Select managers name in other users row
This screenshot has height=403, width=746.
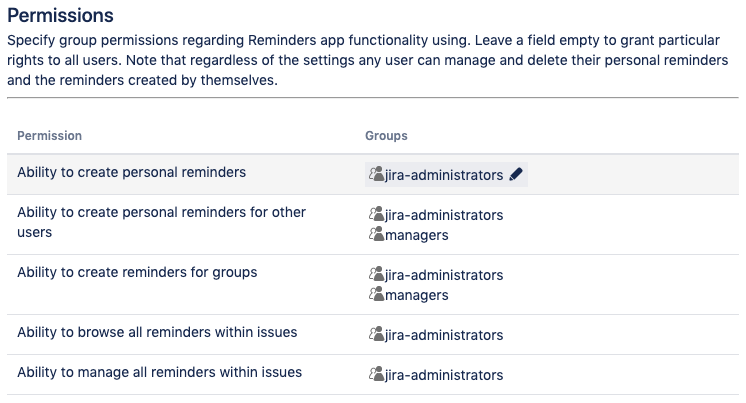point(416,235)
